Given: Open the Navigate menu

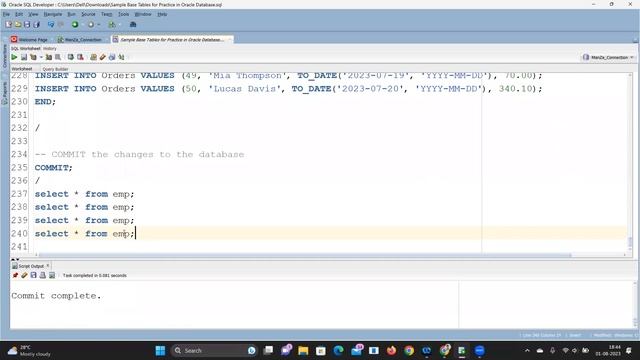Looking at the screenshot, I should pos(53,14).
